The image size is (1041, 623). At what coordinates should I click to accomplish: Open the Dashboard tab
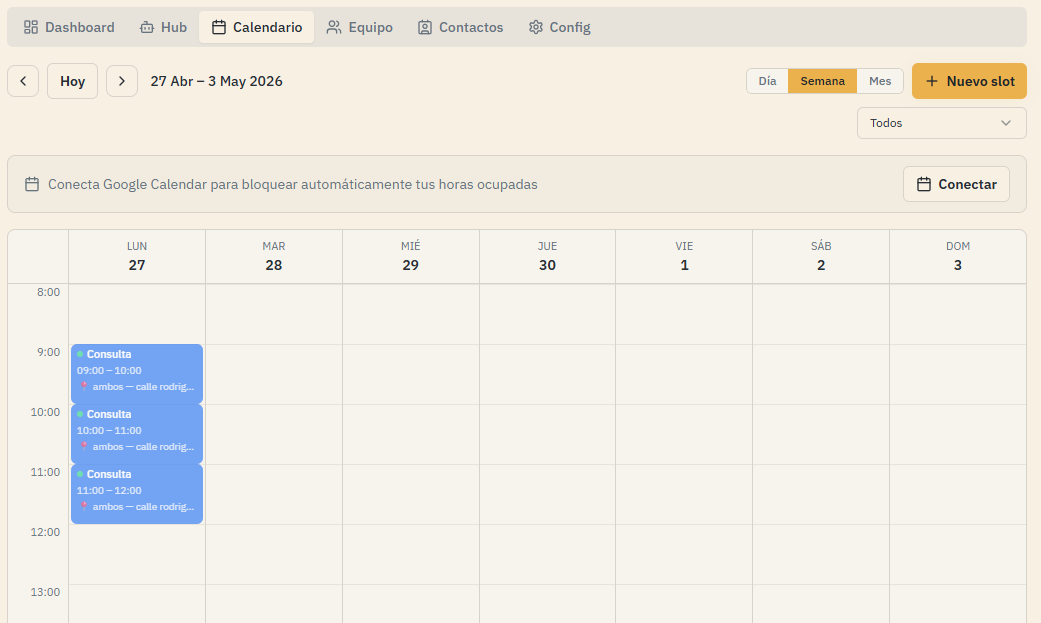pos(69,27)
